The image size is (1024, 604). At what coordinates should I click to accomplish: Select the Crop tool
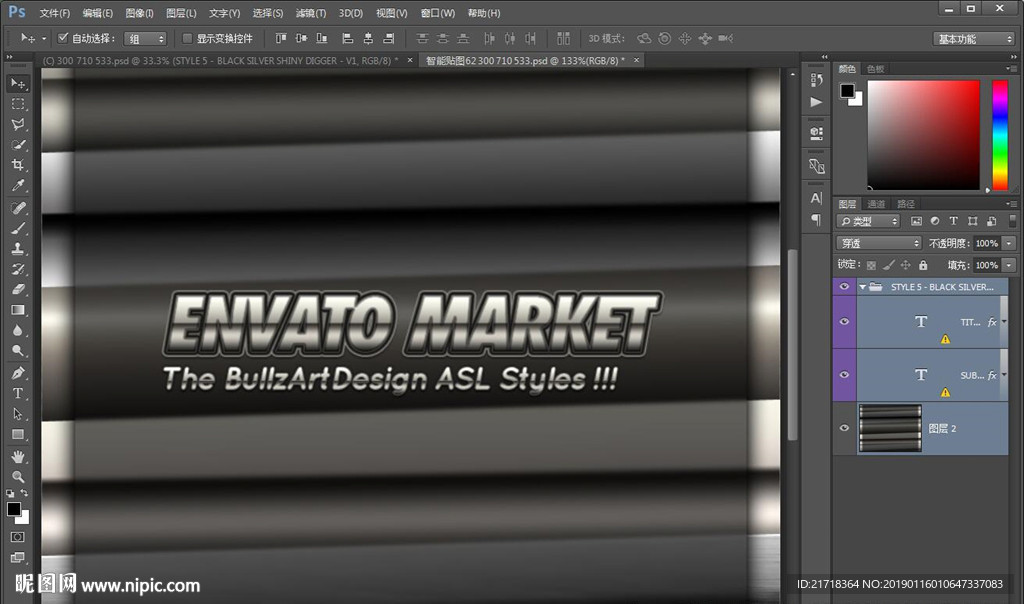pos(18,166)
